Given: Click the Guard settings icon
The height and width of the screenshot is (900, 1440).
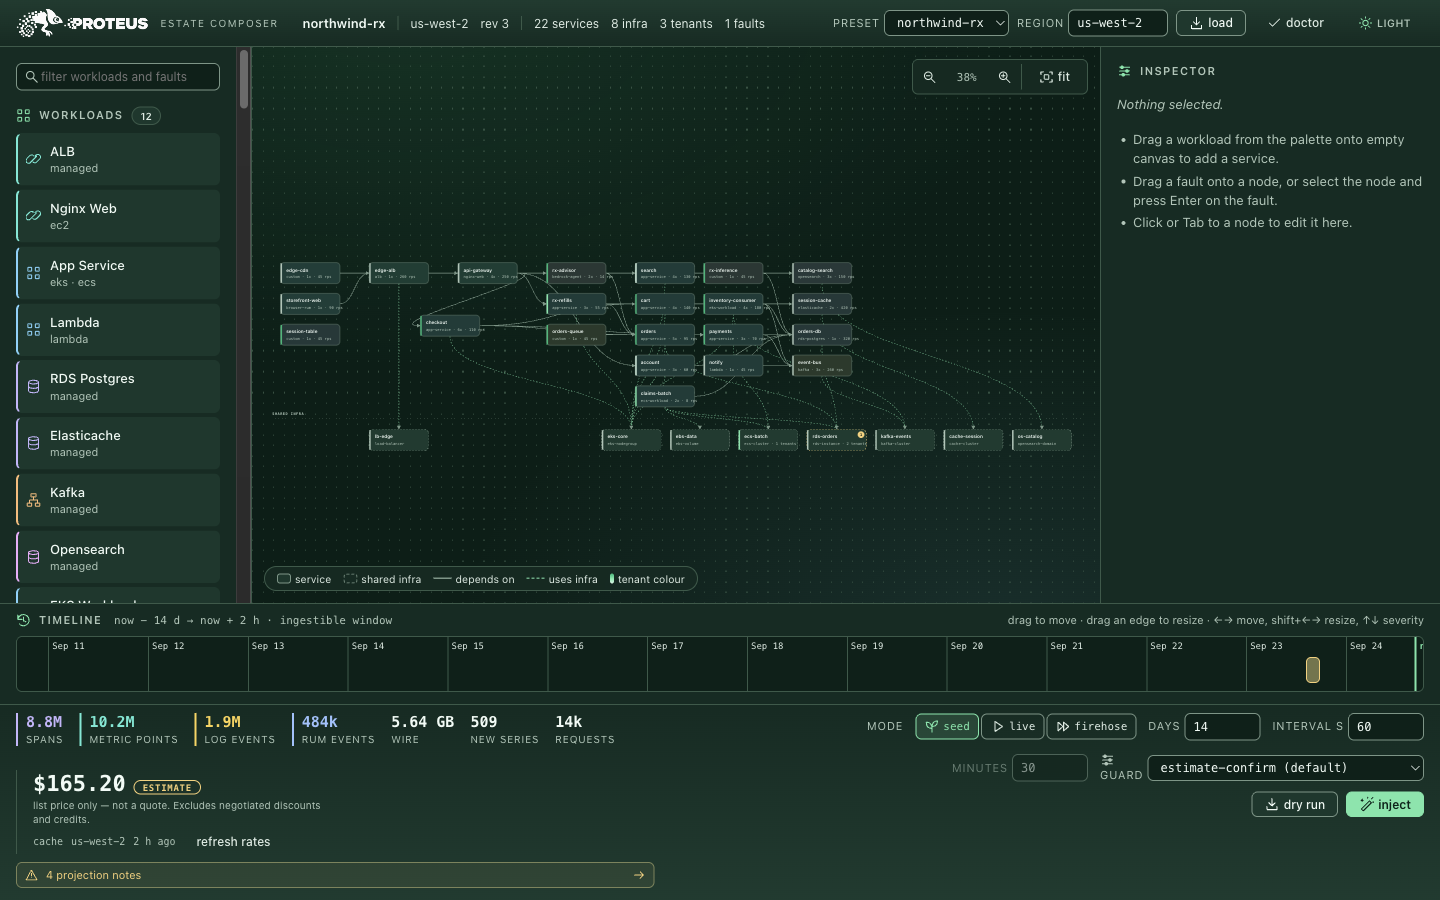Looking at the screenshot, I should coord(1107,760).
